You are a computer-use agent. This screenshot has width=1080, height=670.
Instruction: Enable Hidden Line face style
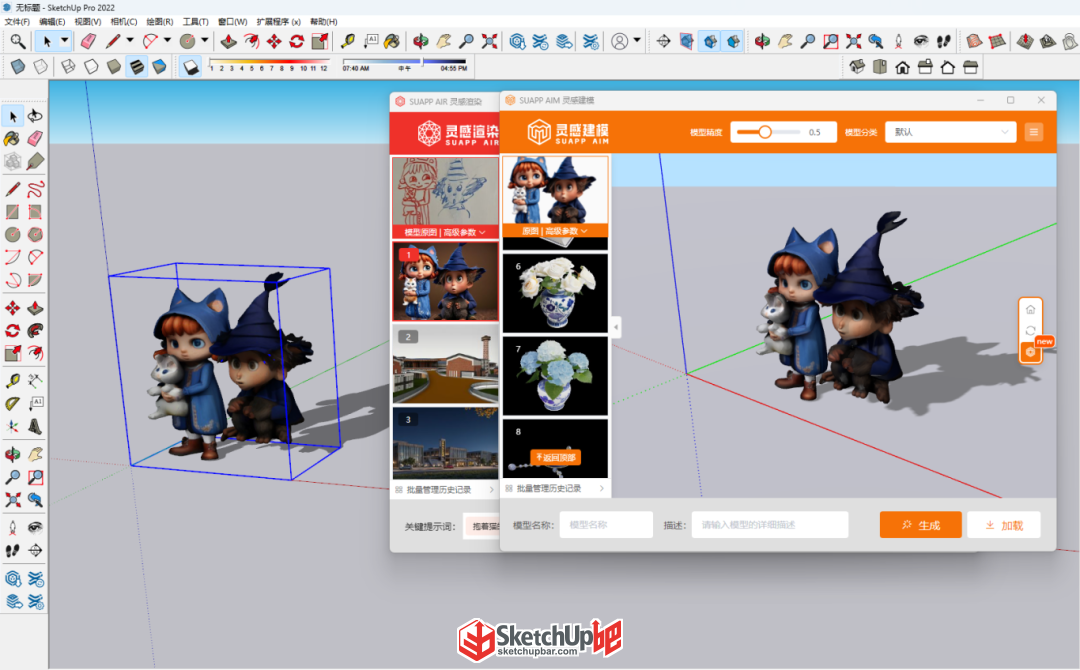pos(91,67)
